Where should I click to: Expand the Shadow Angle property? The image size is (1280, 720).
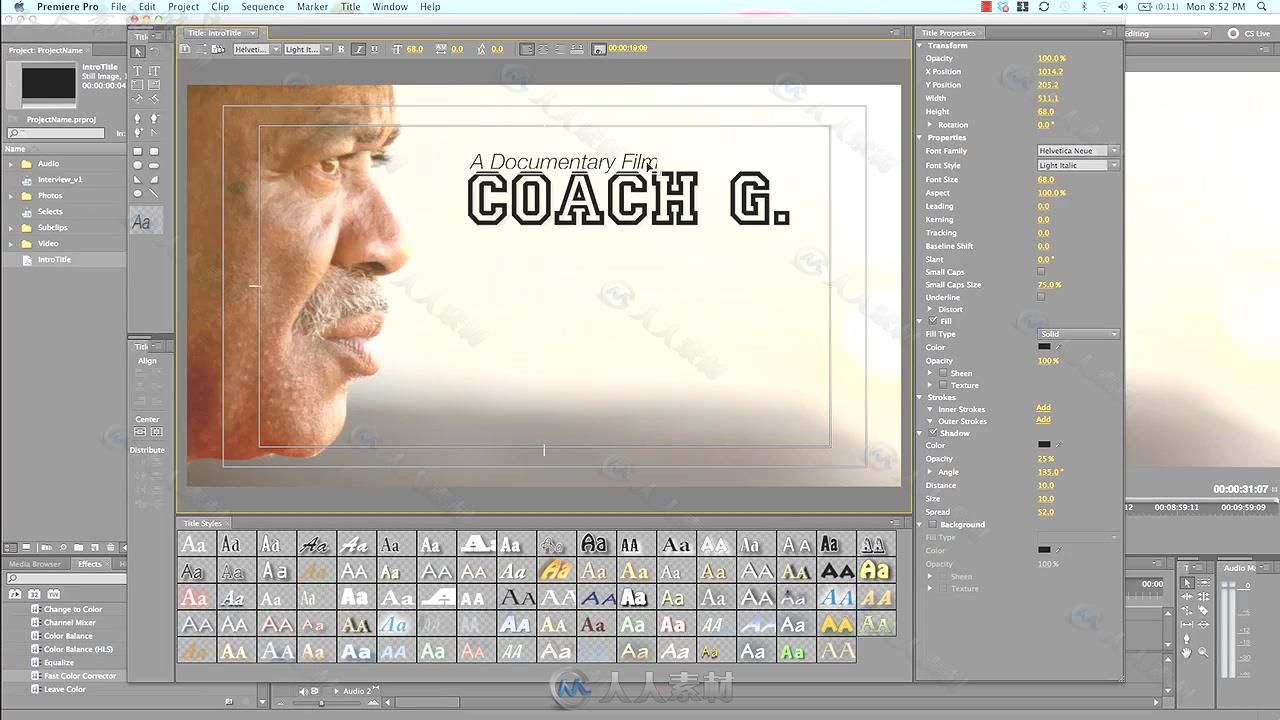[930, 472]
